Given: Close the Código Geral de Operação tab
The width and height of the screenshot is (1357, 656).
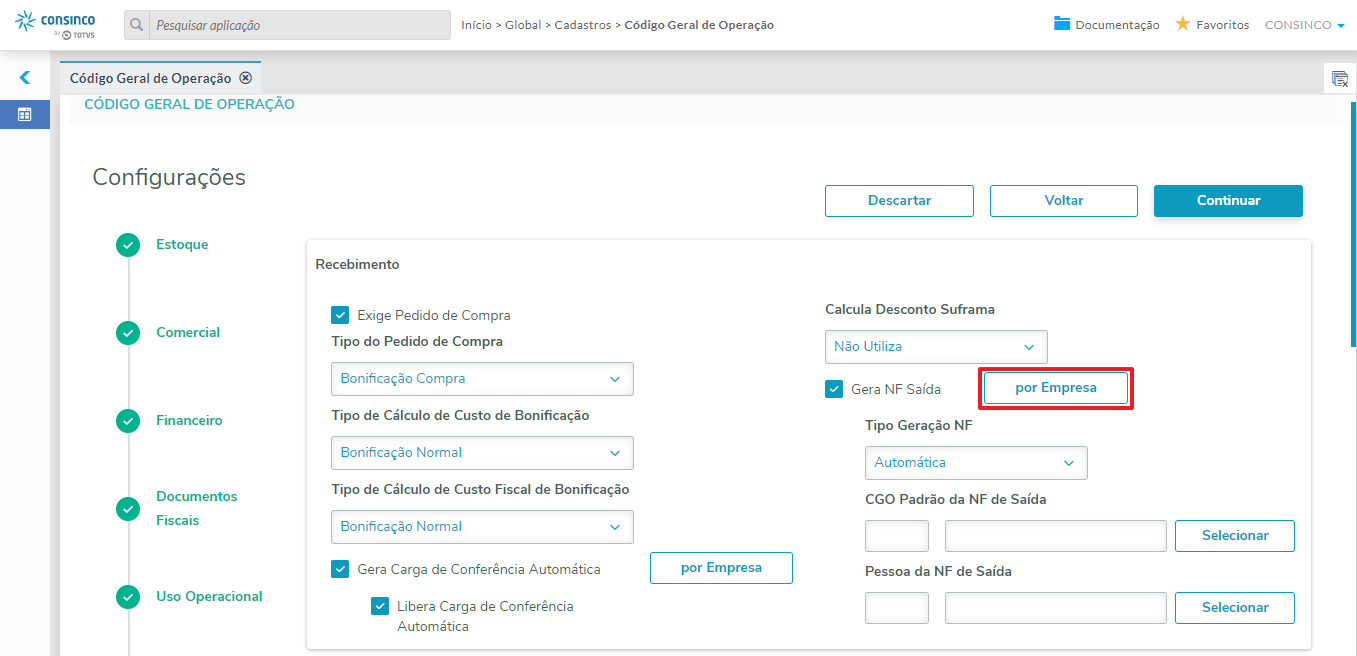Looking at the screenshot, I should click(246, 78).
